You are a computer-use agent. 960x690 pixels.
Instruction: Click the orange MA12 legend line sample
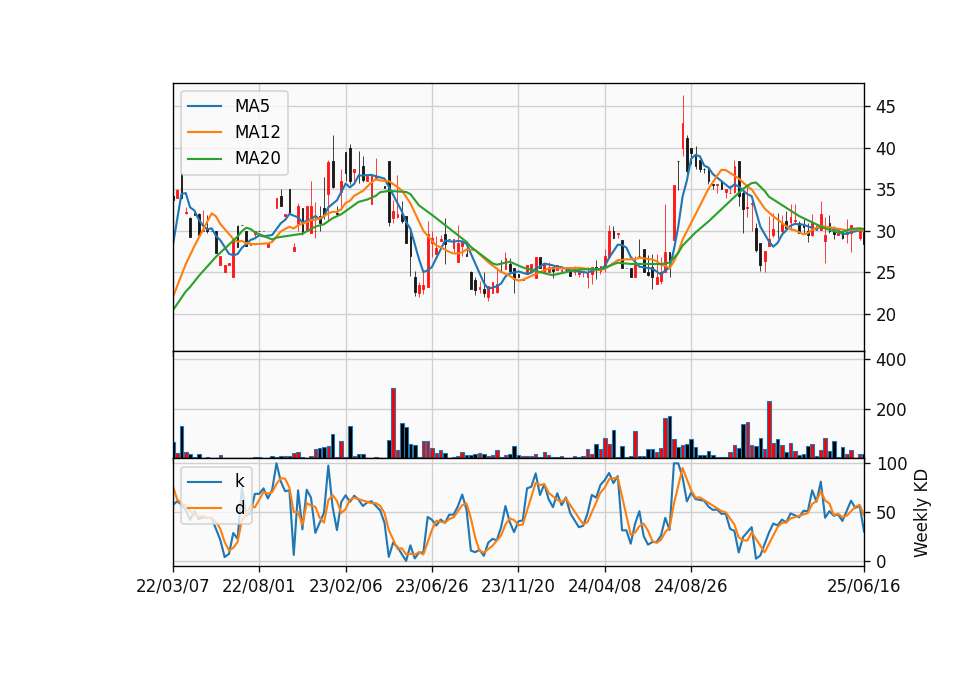204,132
